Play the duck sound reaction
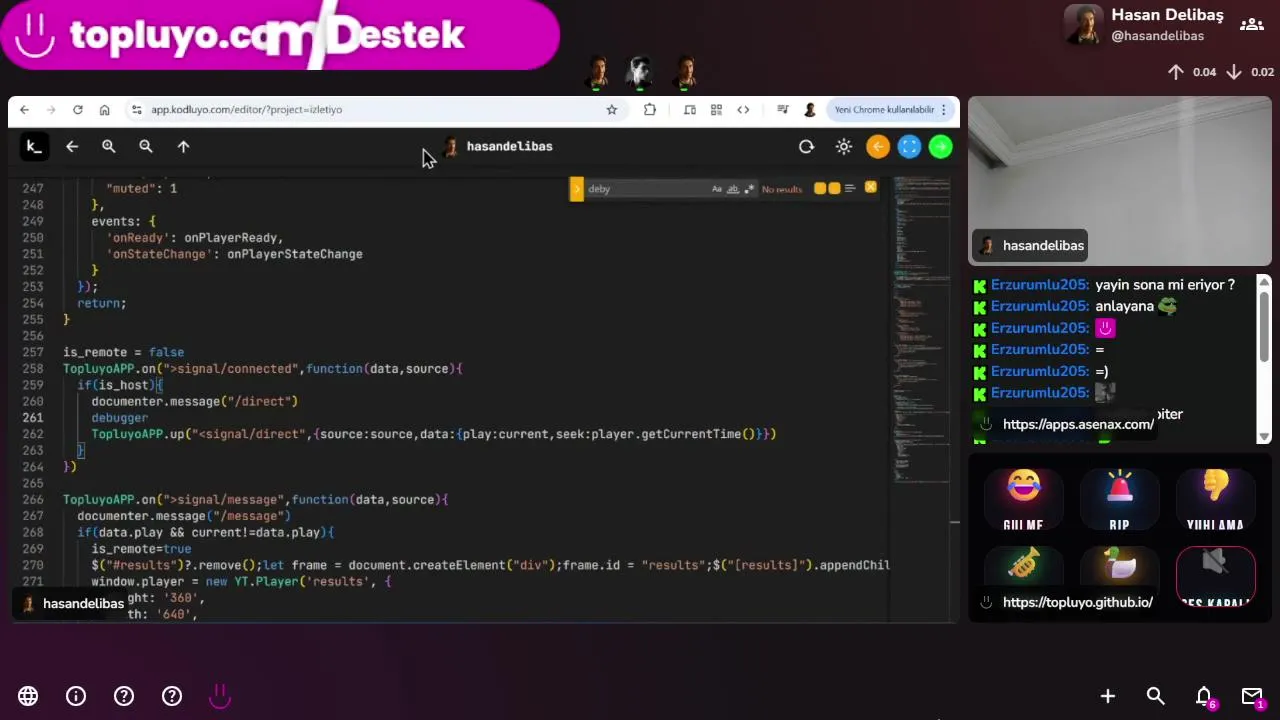 click(x=1119, y=567)
